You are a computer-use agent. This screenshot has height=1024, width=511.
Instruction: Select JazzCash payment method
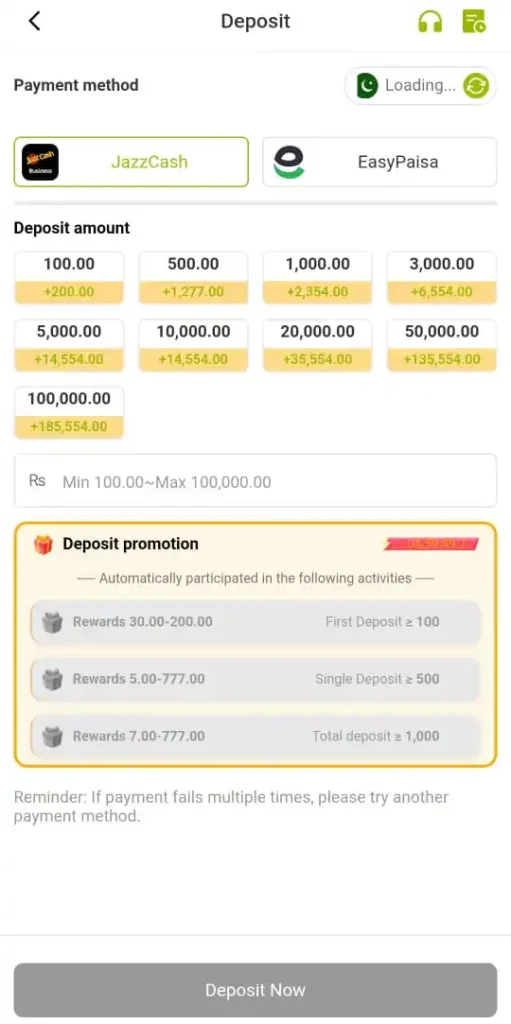click(131, 162)
